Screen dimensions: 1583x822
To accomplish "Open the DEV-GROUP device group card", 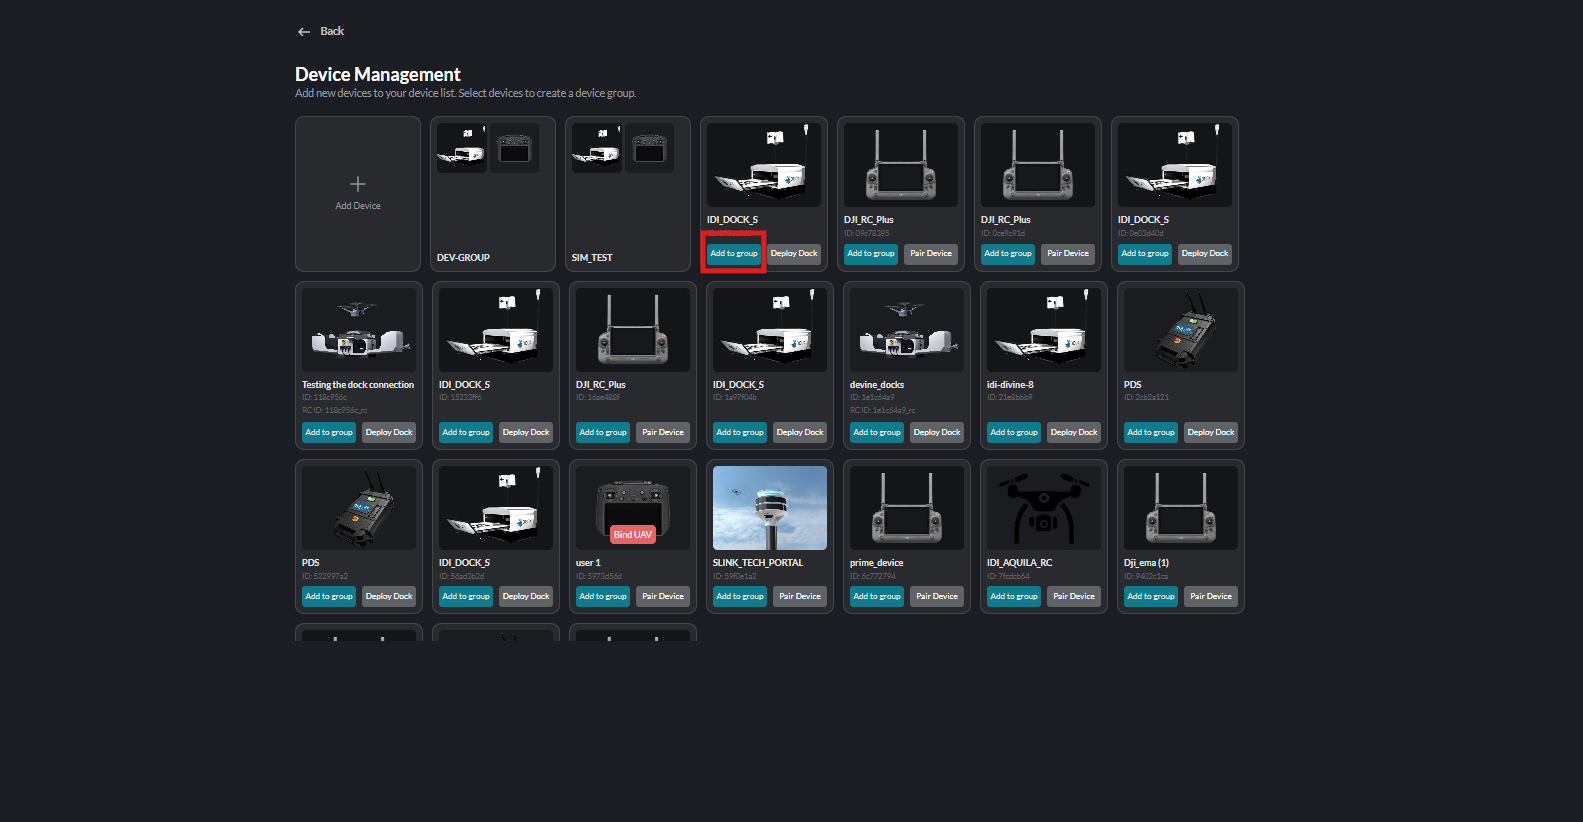I will [x=493, y=194].
